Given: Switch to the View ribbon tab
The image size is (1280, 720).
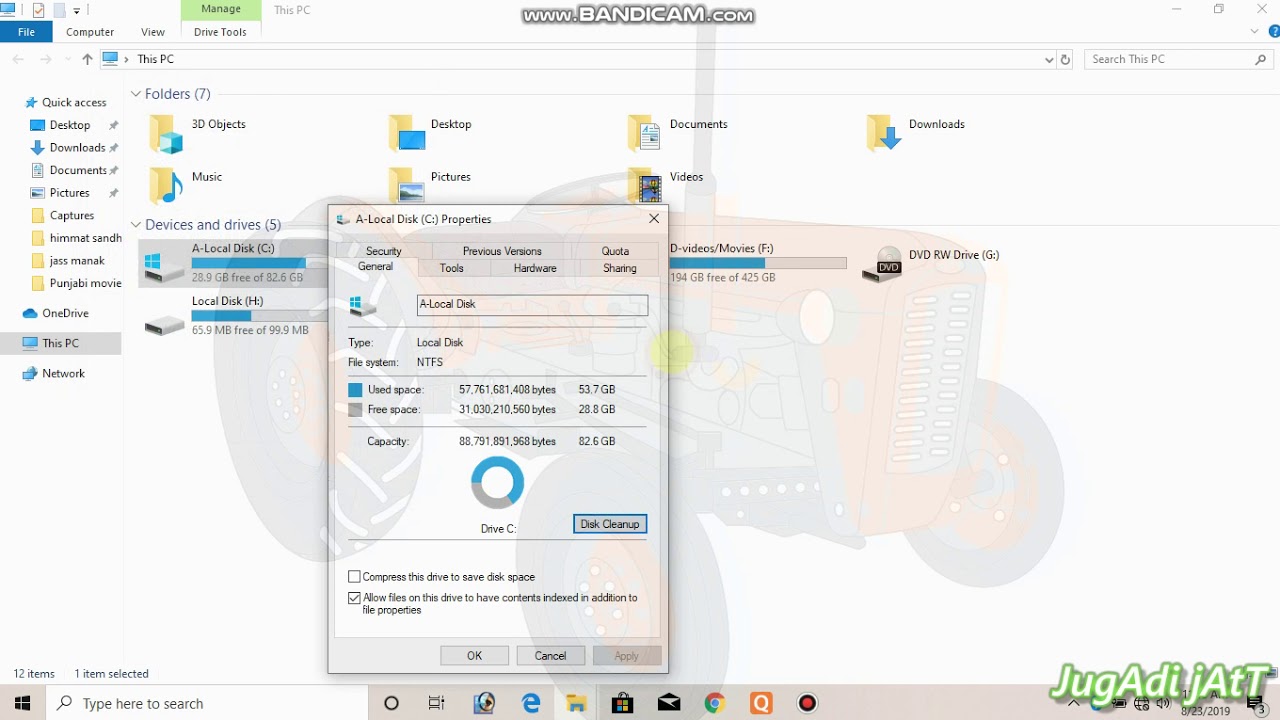Looking at the screenshot, I should [153, 32].
